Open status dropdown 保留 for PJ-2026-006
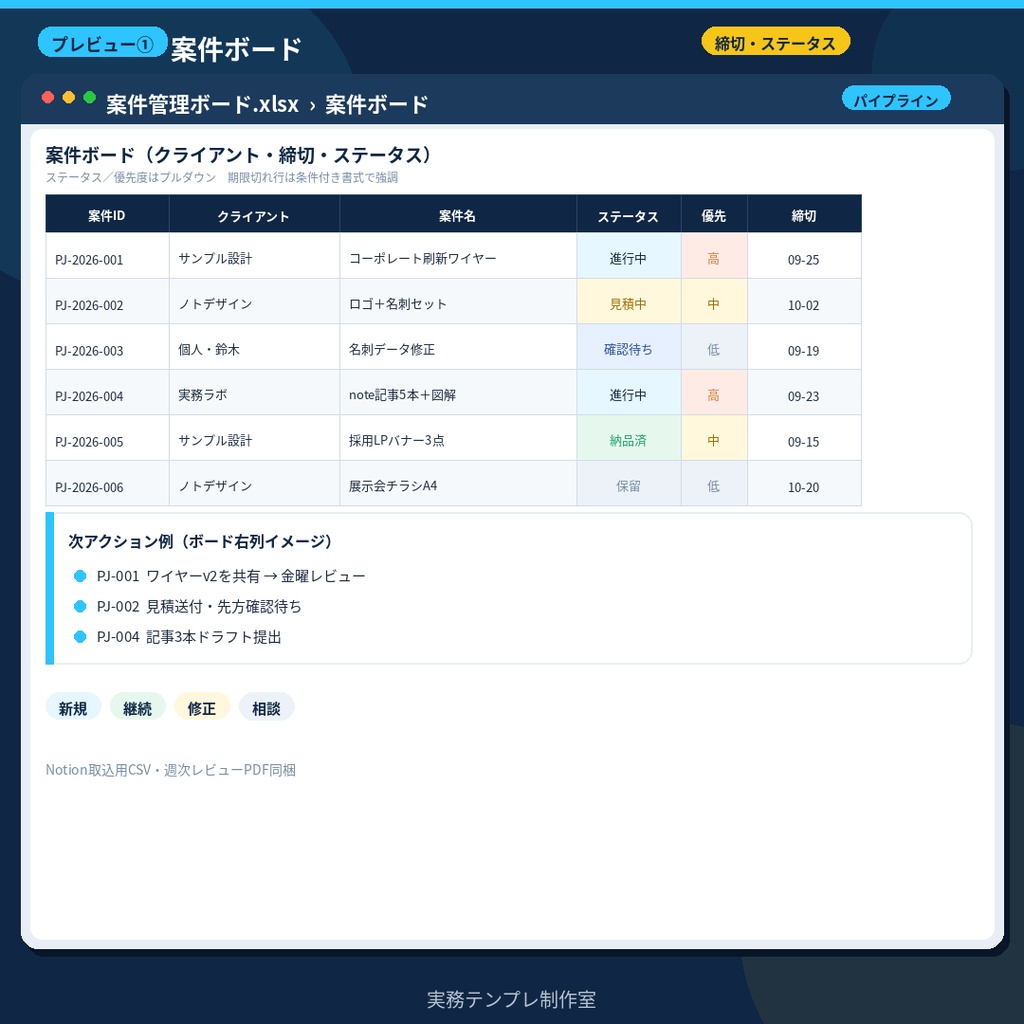The width and height of the screenshot is (1024, 1024). (x=628, y=483)
